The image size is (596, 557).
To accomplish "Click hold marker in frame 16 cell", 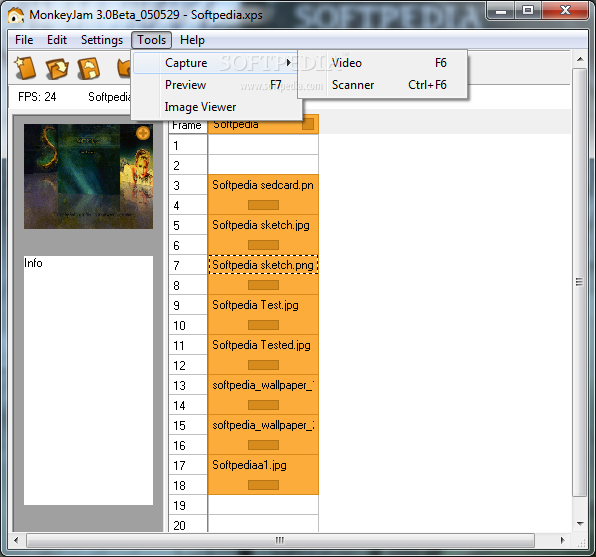I will coord(263,445).
